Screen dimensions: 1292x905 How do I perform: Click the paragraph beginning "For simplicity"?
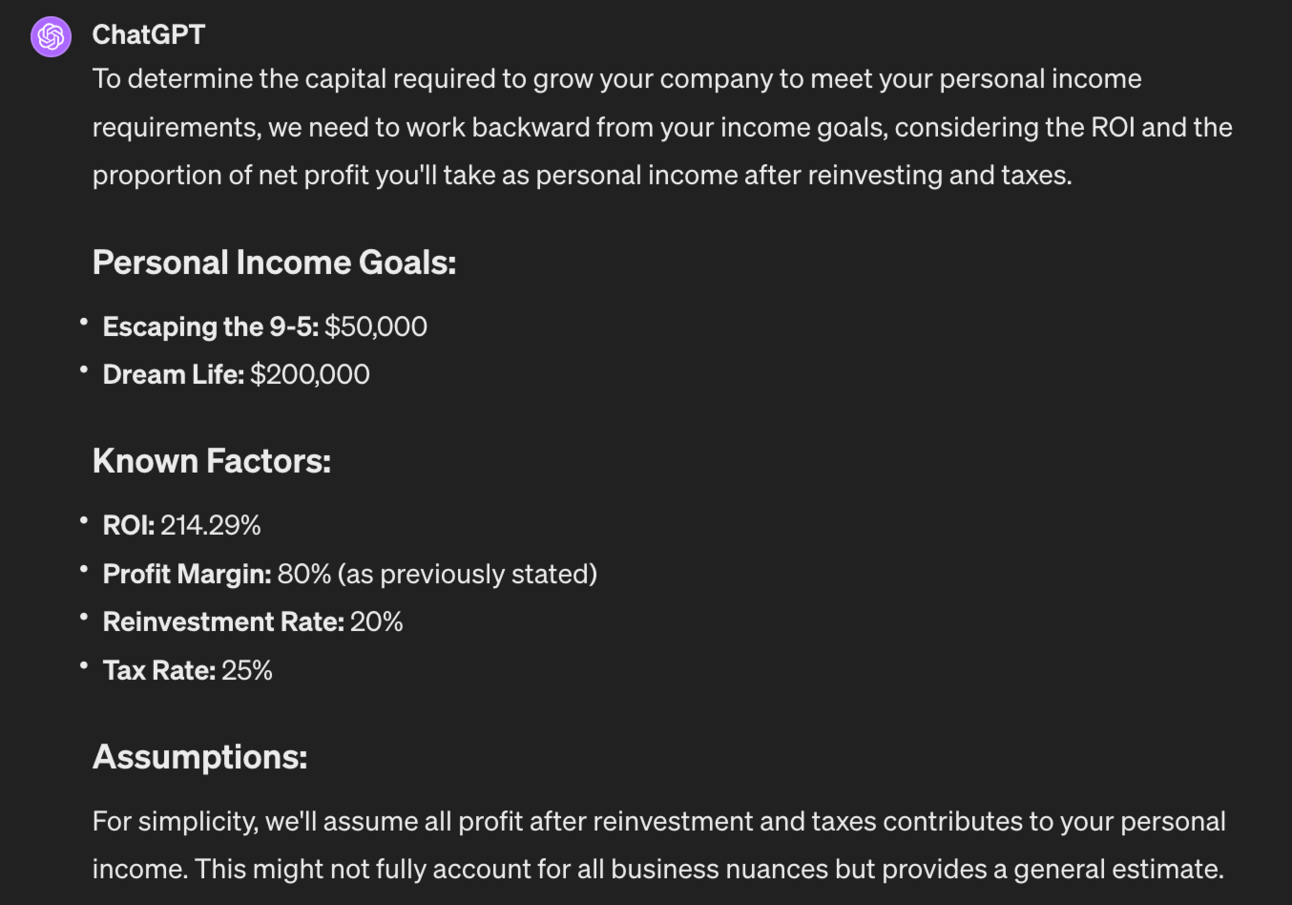pyautogui.click(x=658, y=845)
